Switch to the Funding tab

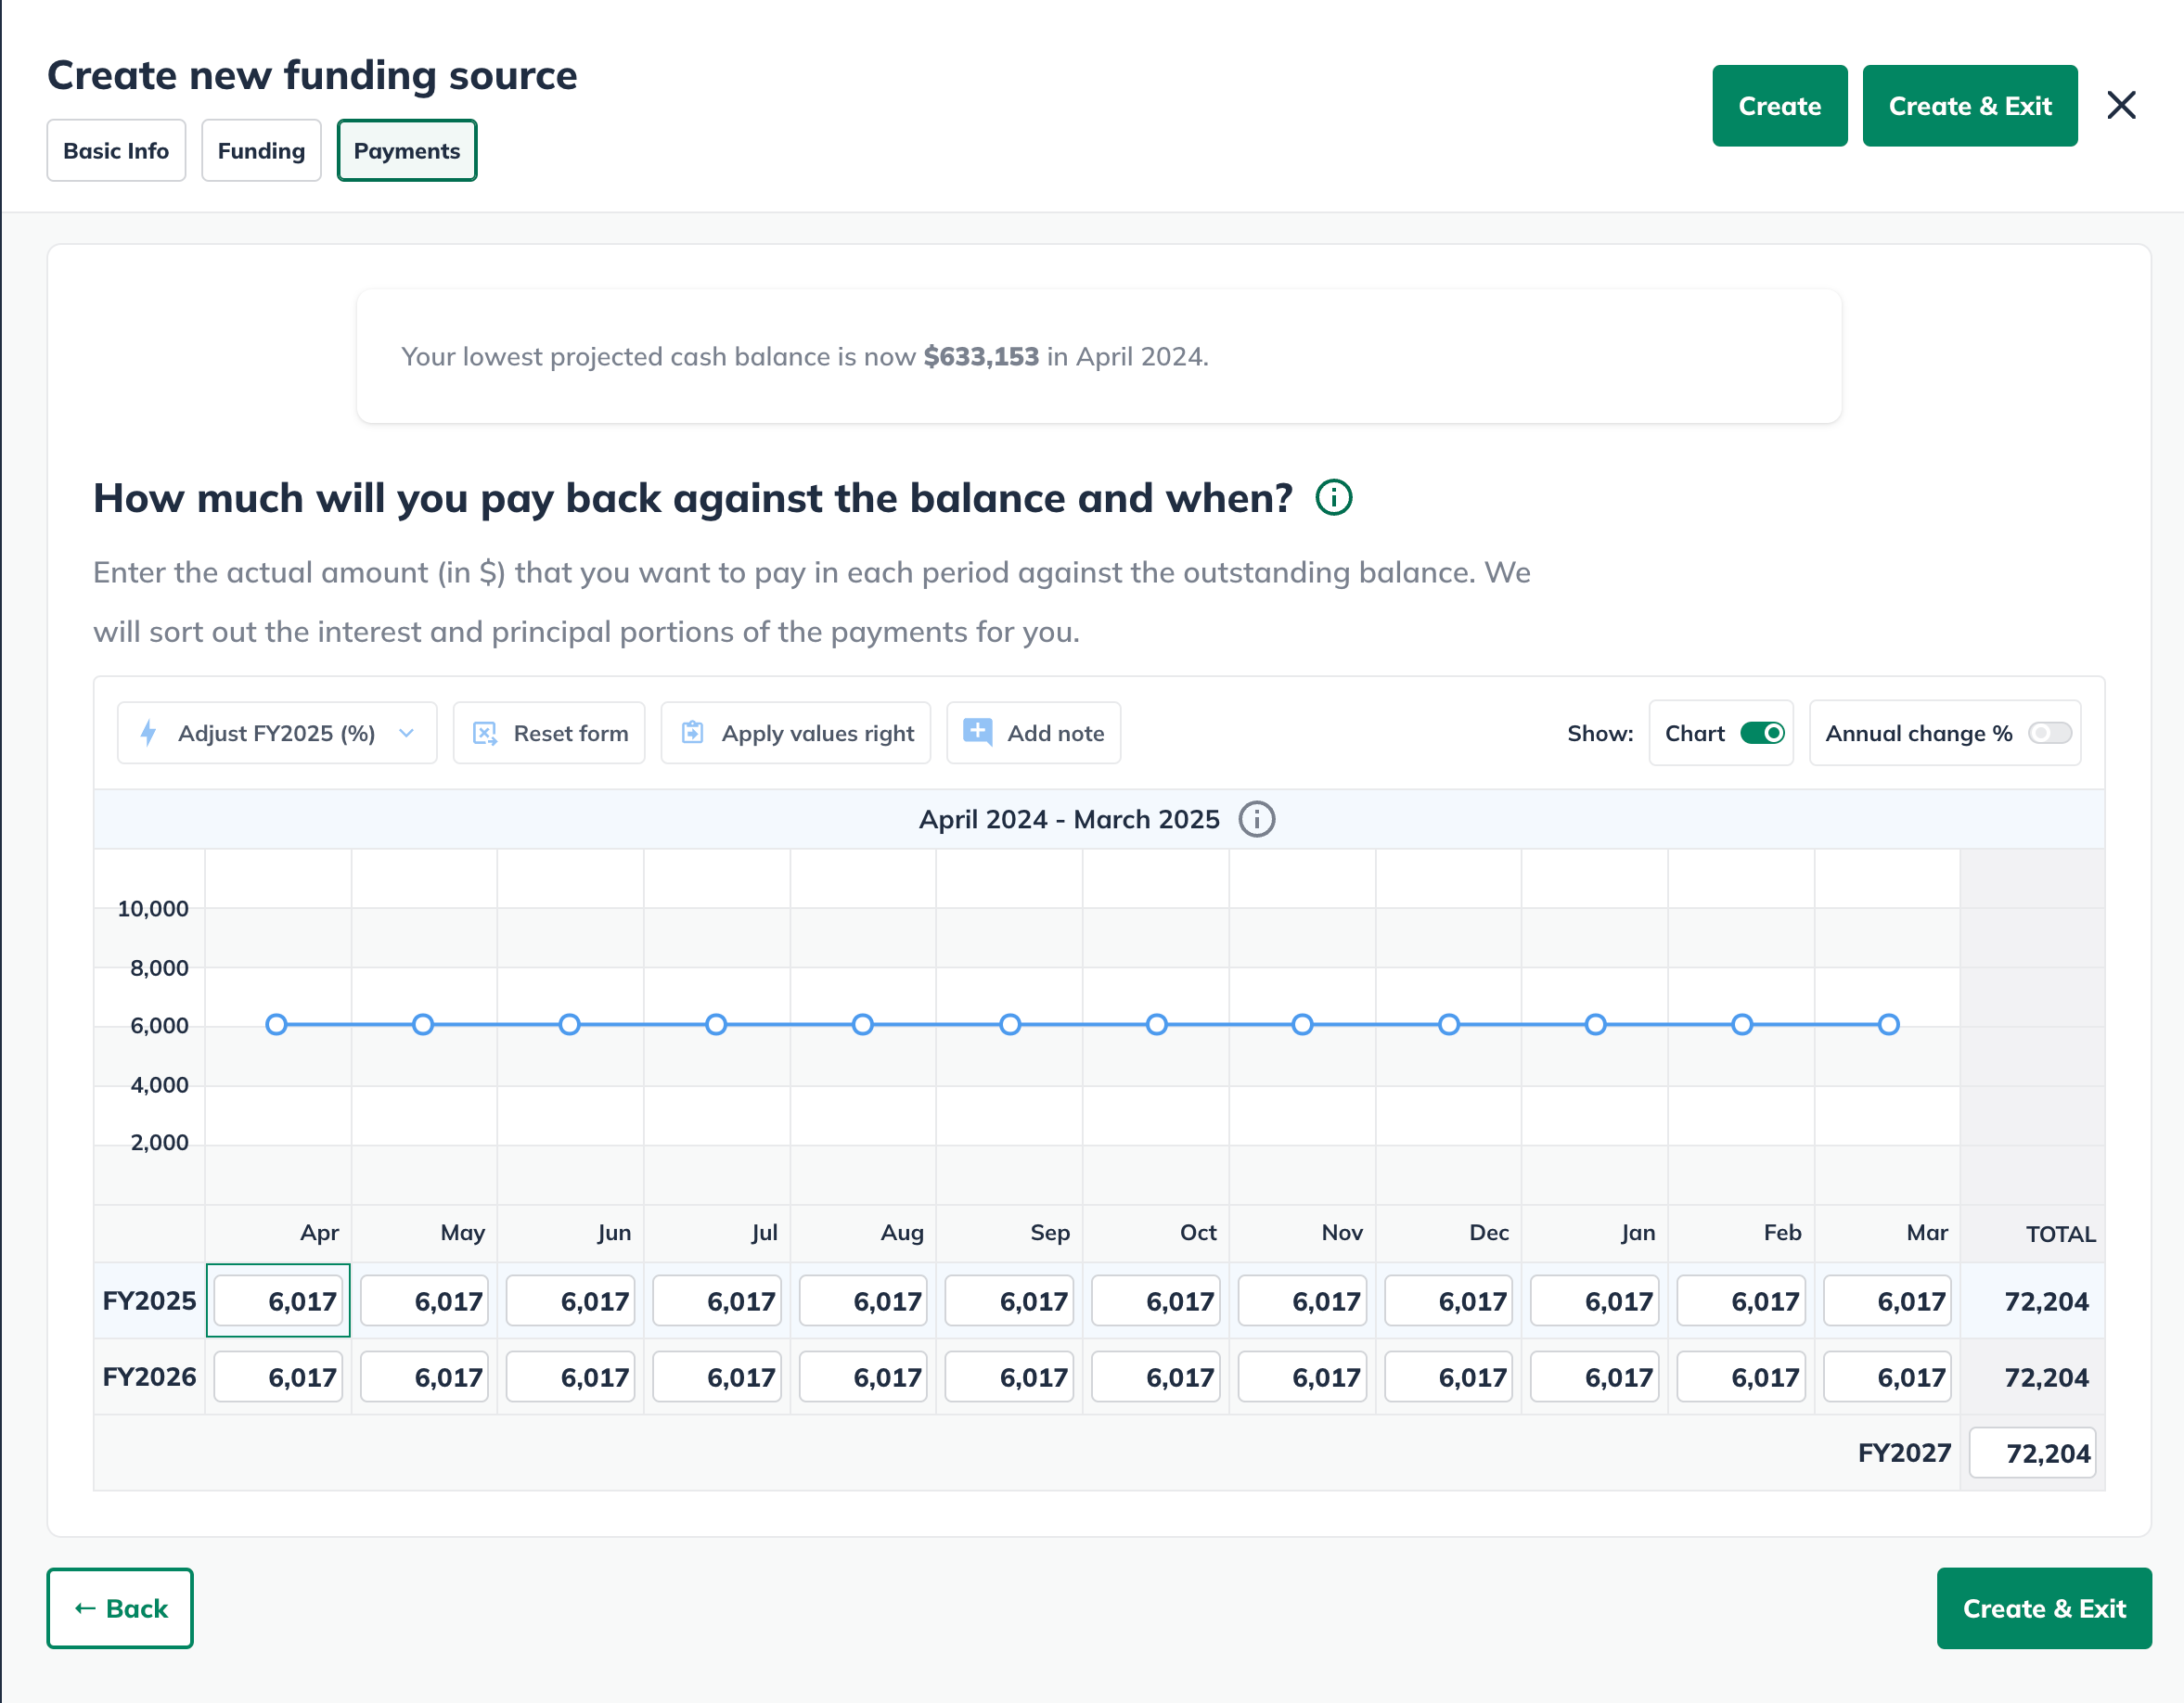[x=261, y=151]
